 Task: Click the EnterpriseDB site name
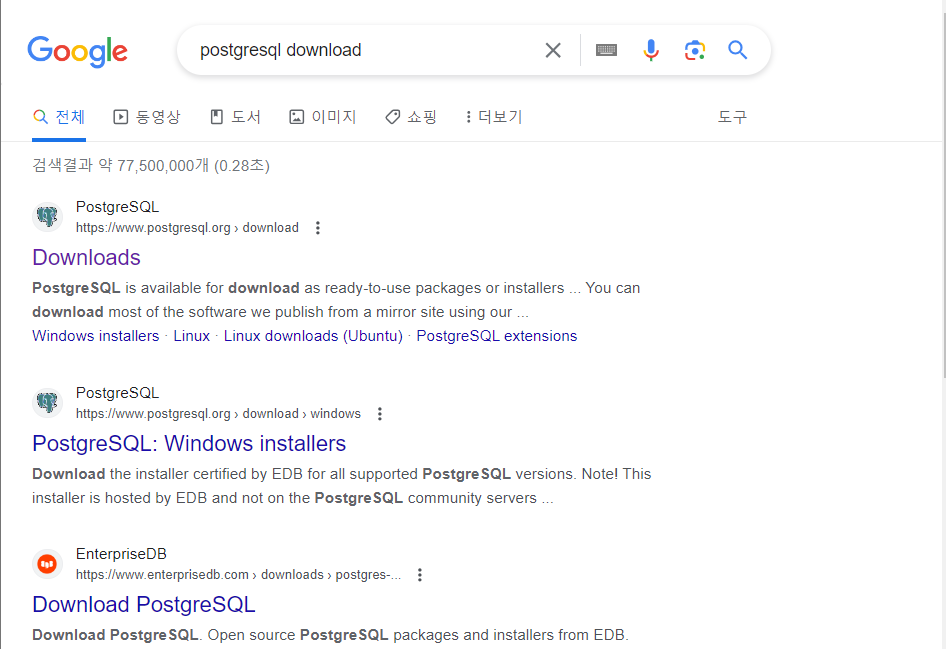[x=121, y=554]
